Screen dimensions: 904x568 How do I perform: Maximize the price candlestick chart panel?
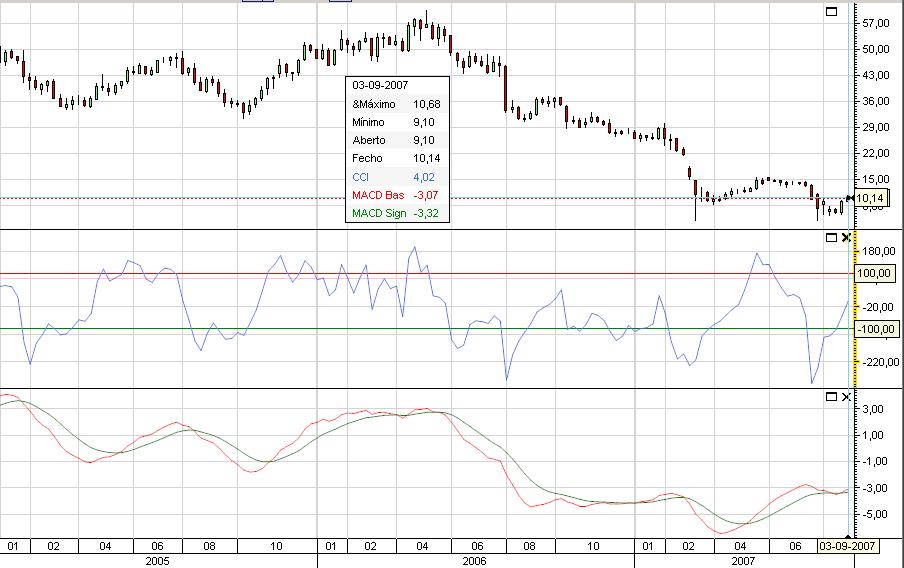[x=829, y=11]
